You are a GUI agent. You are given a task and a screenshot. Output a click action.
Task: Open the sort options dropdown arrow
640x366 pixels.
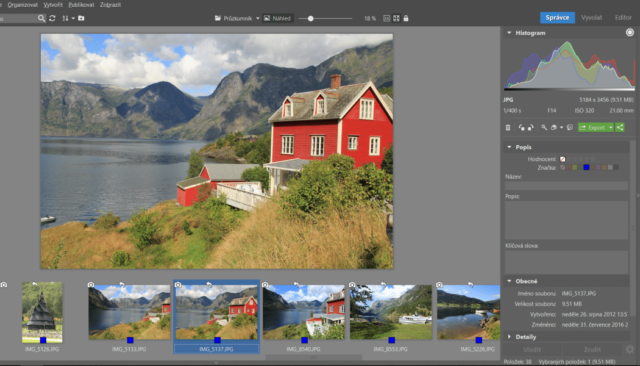coord(73,18)
